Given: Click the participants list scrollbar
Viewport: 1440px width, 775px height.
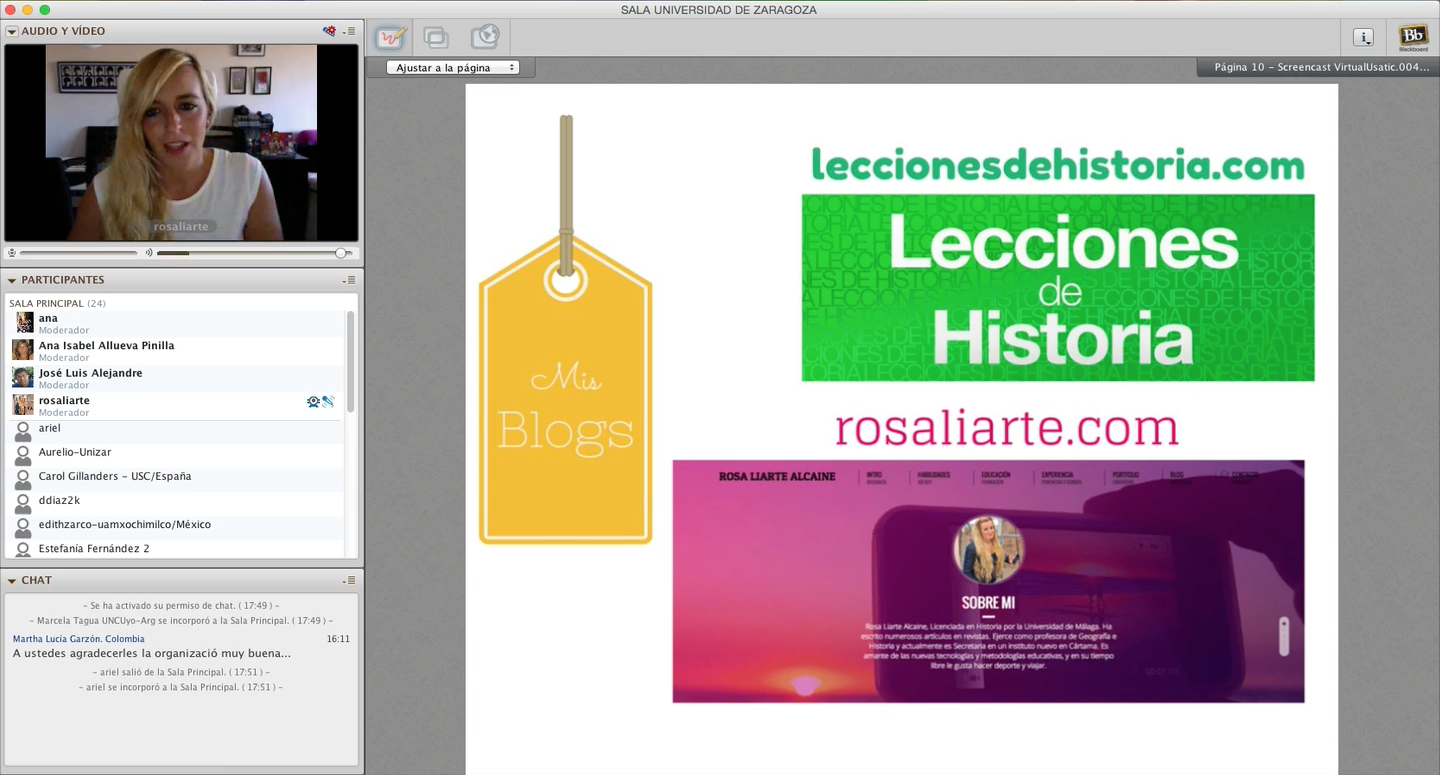Looking at the screenshot, I should point(350,360).
